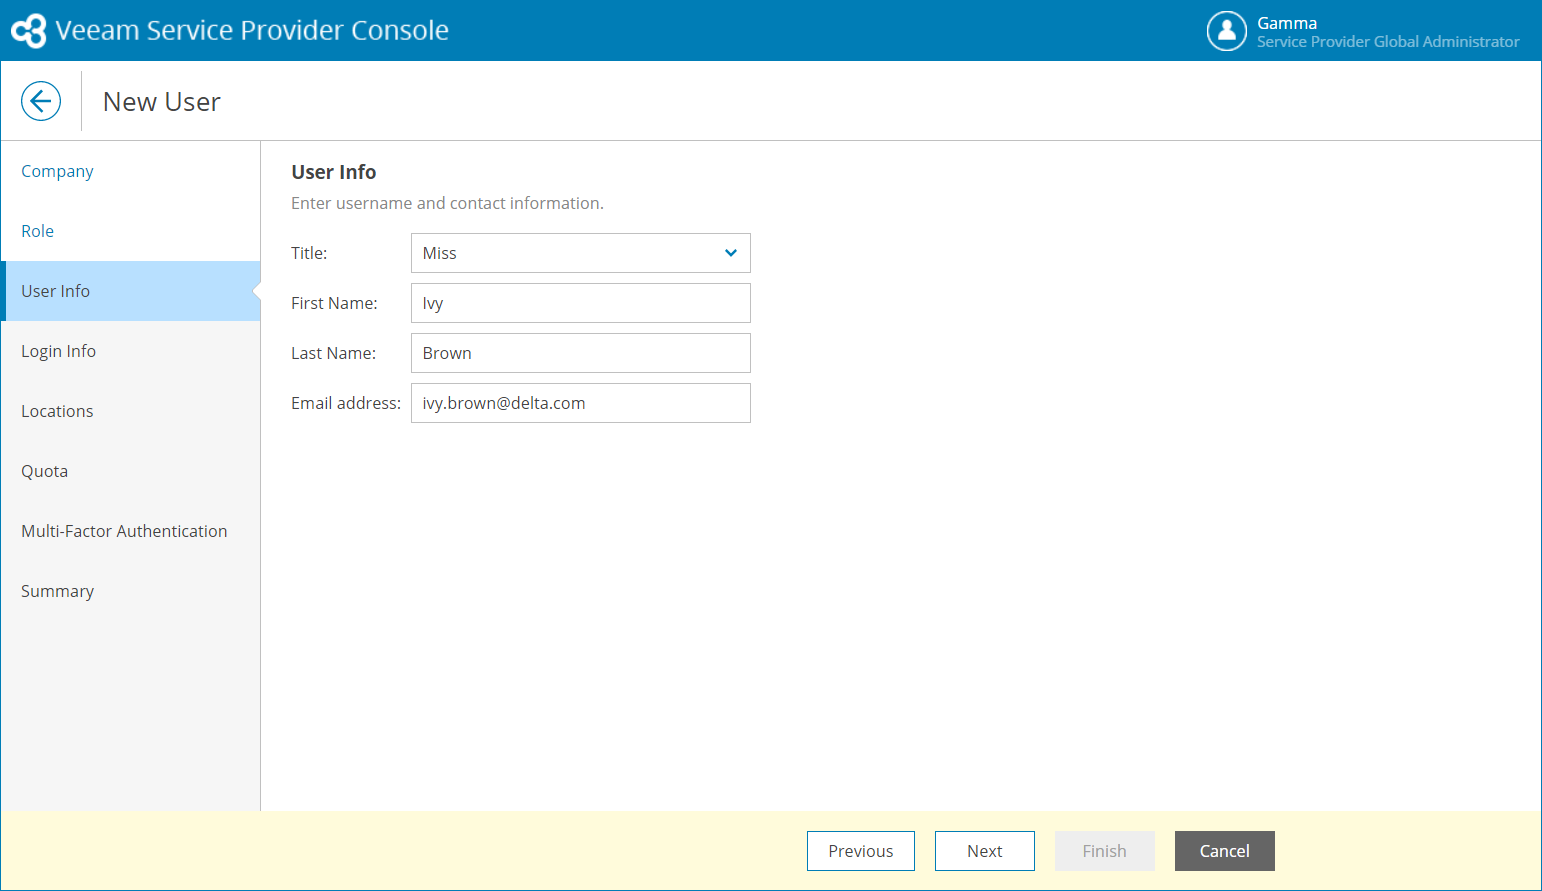Click the back arrow icon

point(41,101)
